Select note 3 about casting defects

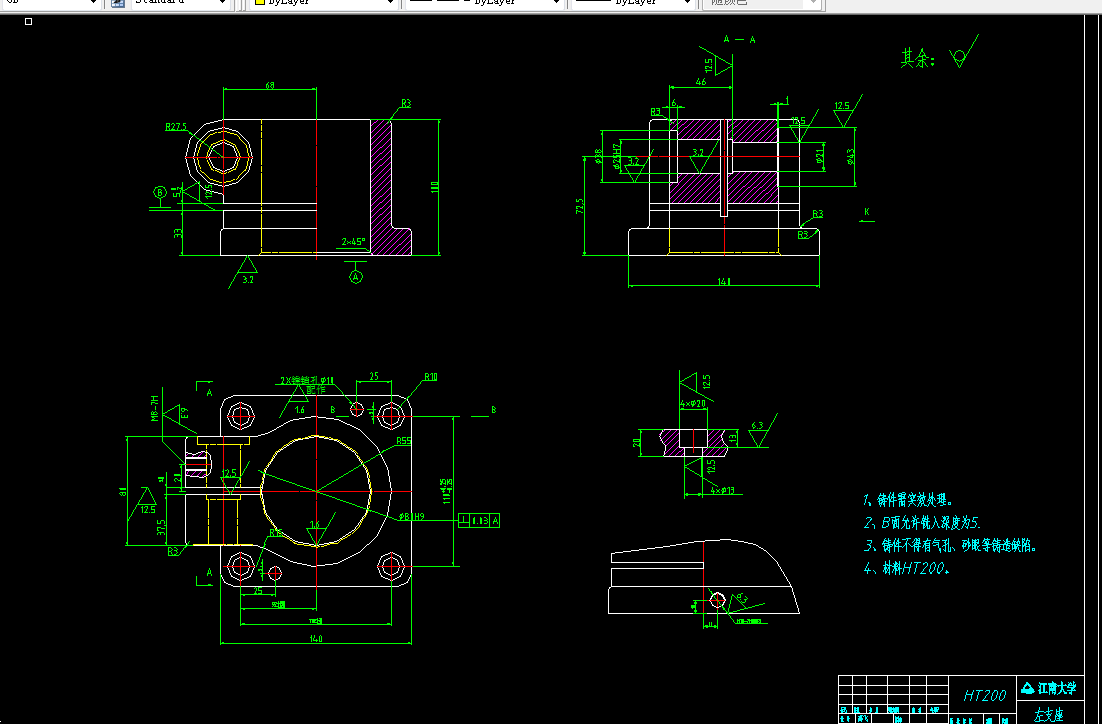point(950,545)
